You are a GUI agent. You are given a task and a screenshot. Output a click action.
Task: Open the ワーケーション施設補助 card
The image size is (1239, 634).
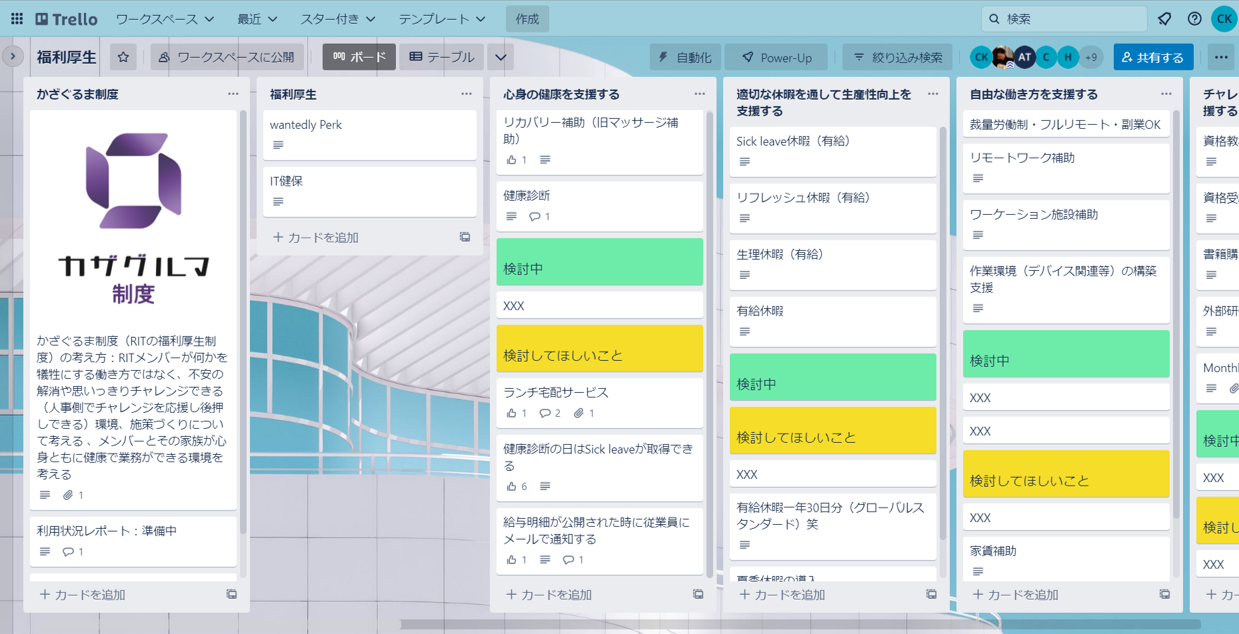[x=1066, y=224]
